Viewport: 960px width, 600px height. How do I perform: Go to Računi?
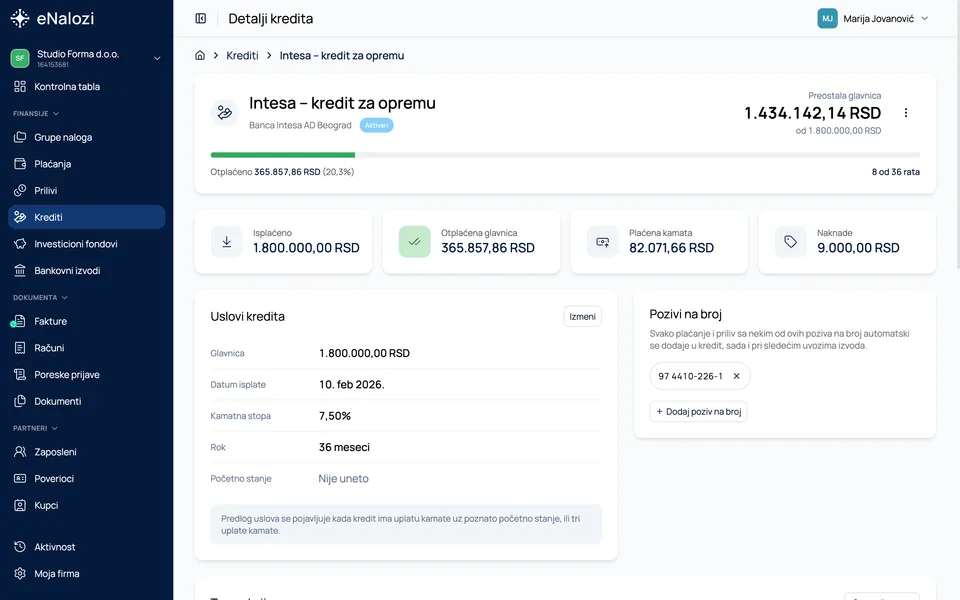click(86, 348)
